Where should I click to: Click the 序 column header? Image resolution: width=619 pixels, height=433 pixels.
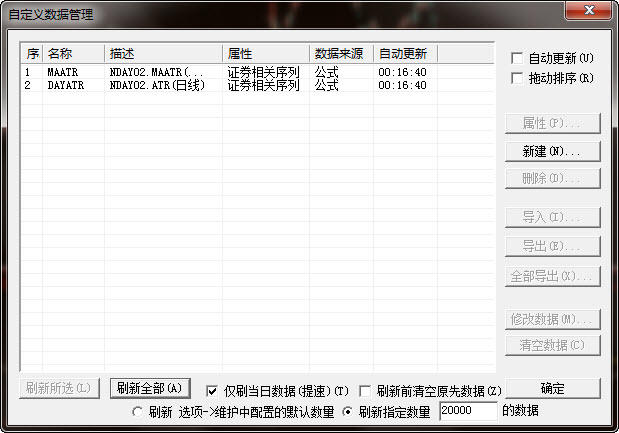click(x=32, y=54)
